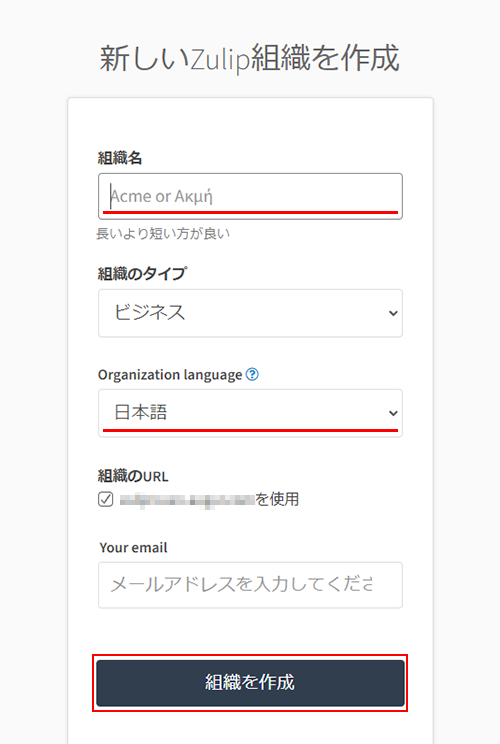Click the 組織を作成 button
The height and width of the screenshot is (744, 500).
(x=250, y=683)
